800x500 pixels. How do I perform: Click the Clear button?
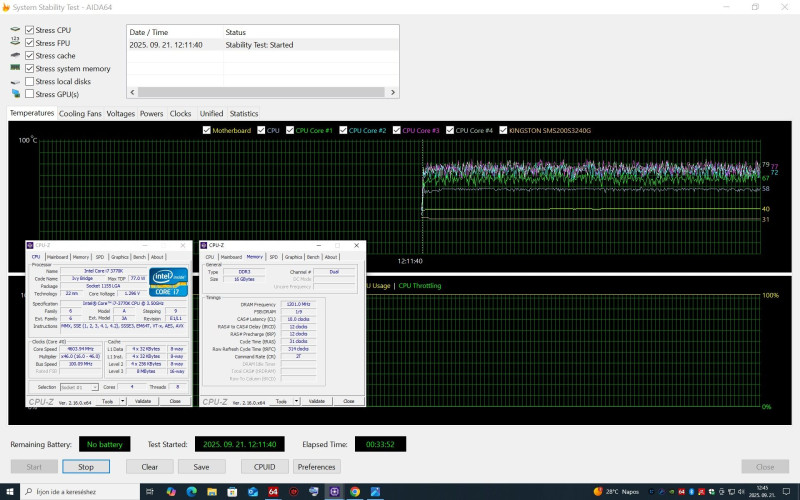pyautogui.click(x=149, y=466)
